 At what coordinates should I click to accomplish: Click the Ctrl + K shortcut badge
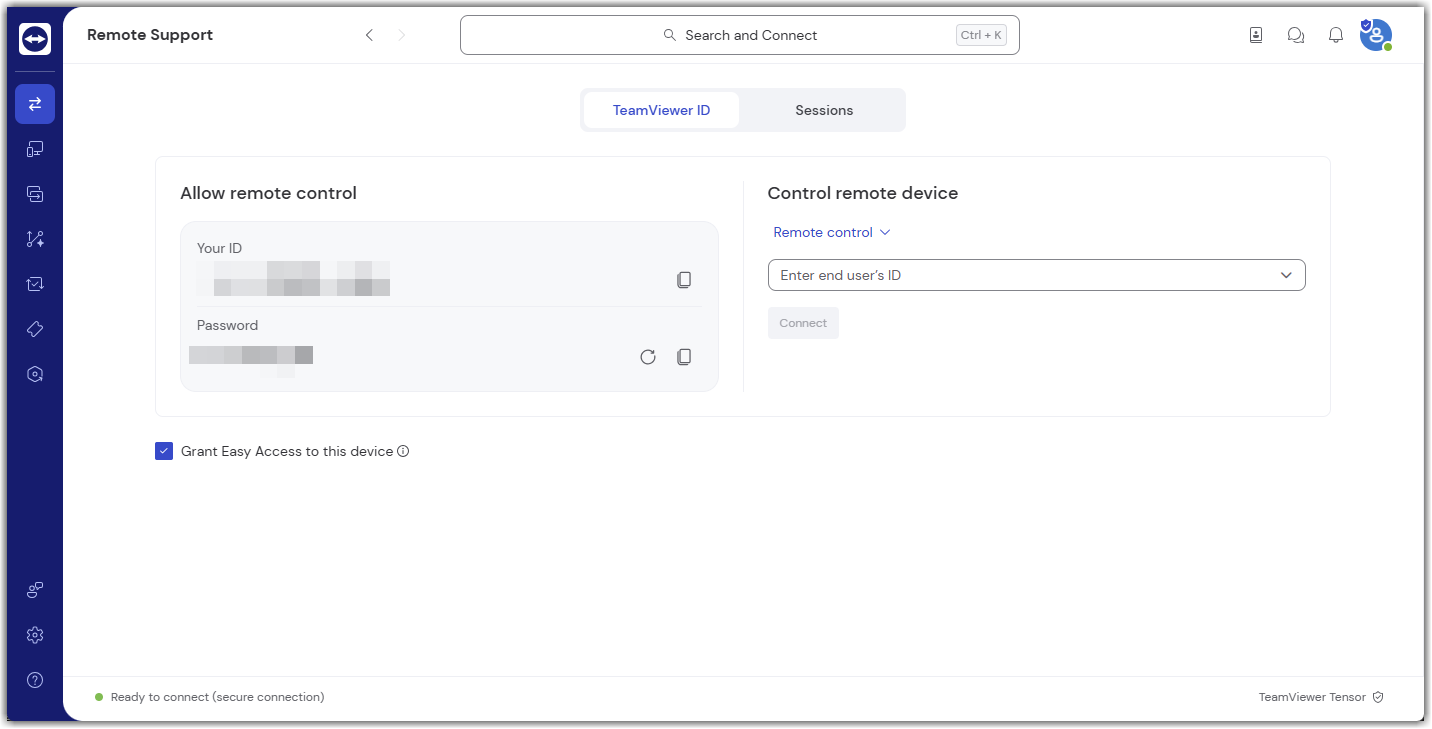click(981, 35)
